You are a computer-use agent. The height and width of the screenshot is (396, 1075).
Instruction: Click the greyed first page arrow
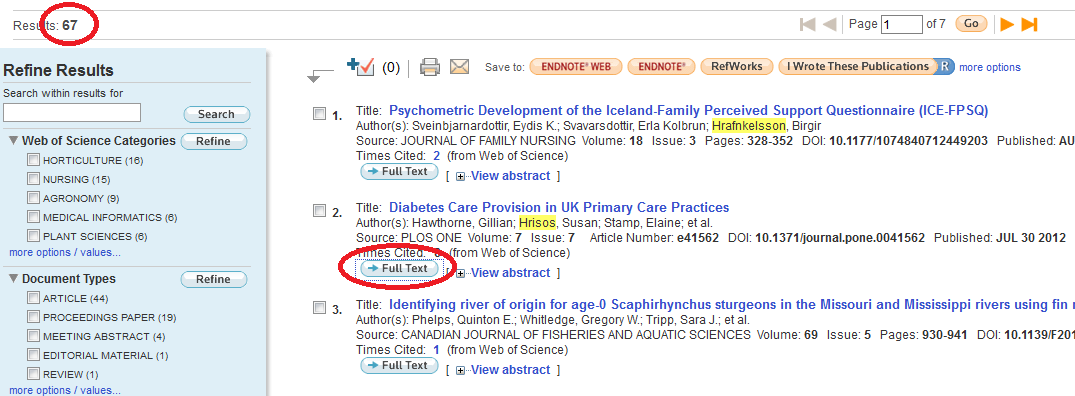[x=807, y=25]
